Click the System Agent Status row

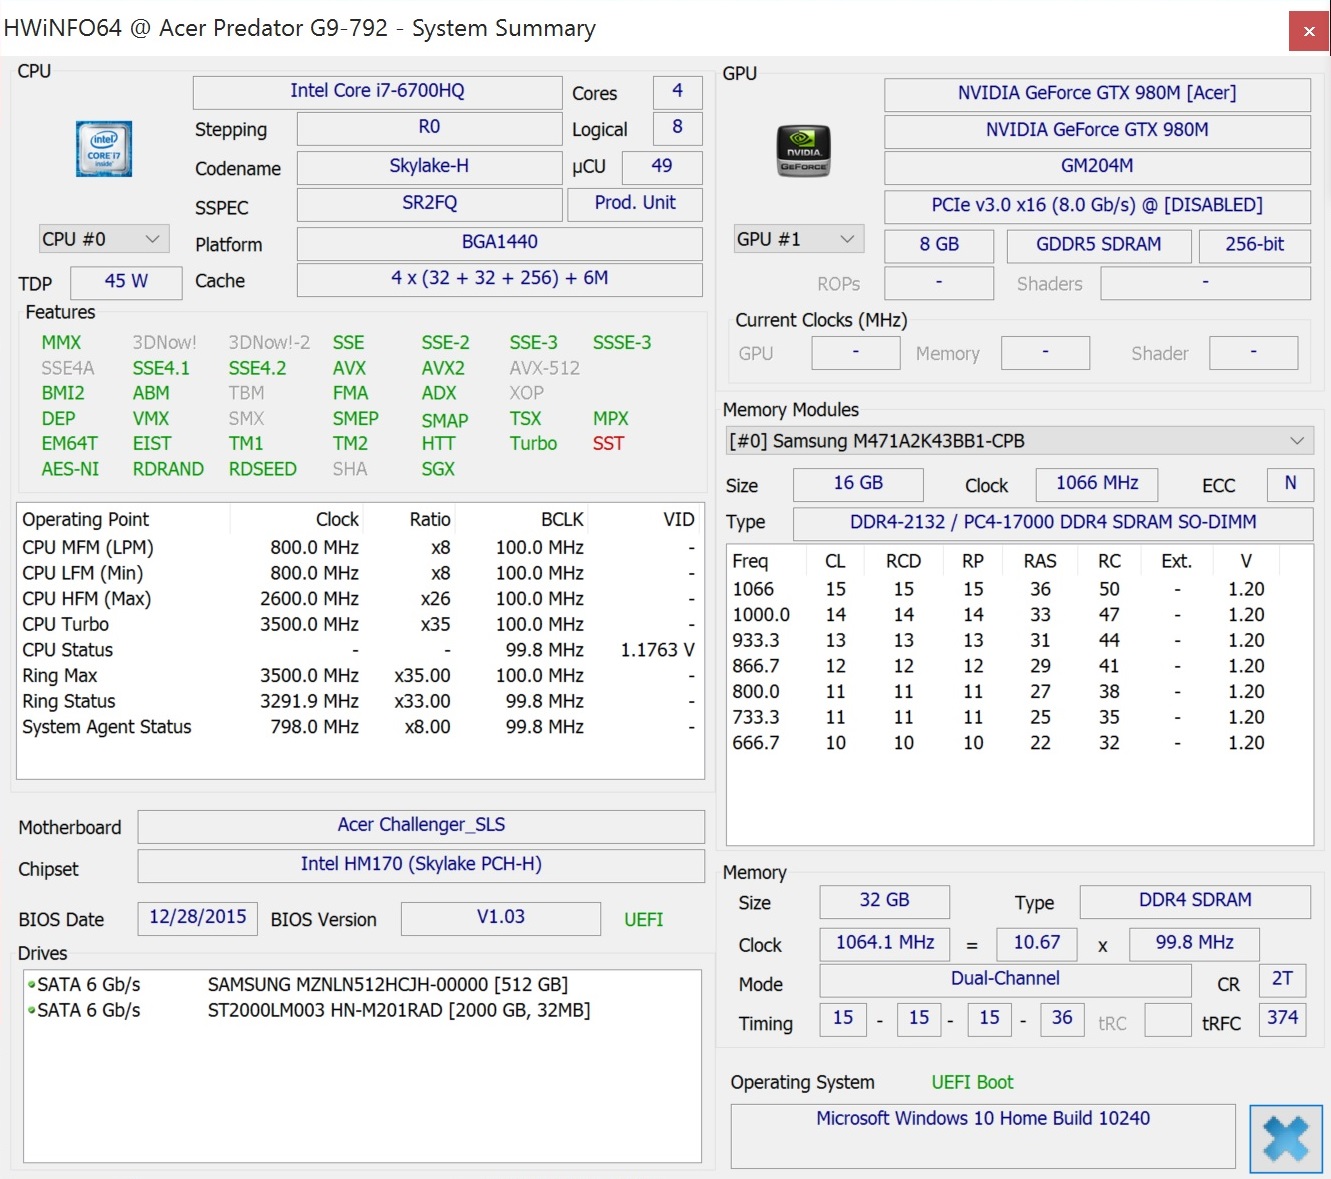359,727
